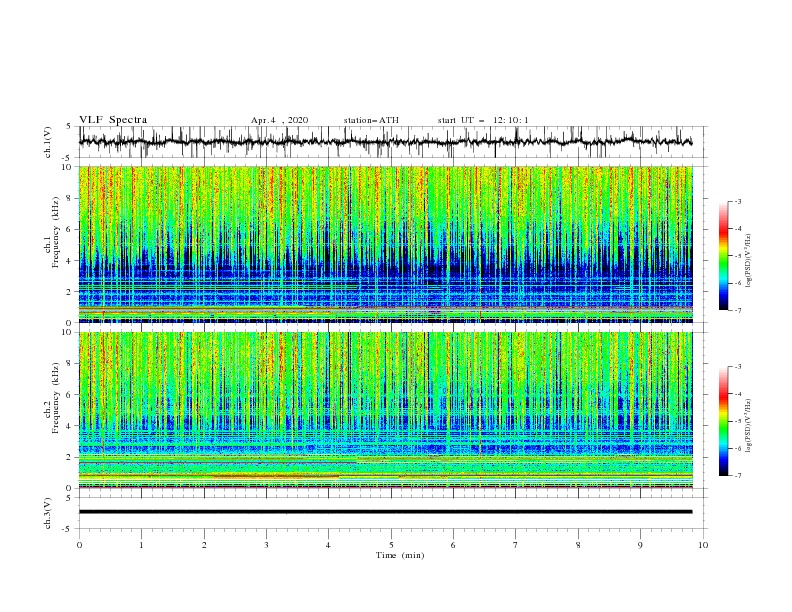Click the ch.2 colorbar "log(PSD)(V²/Hz)" label
The width and height of the screenshot is (792, 612).
click(749, 425)
